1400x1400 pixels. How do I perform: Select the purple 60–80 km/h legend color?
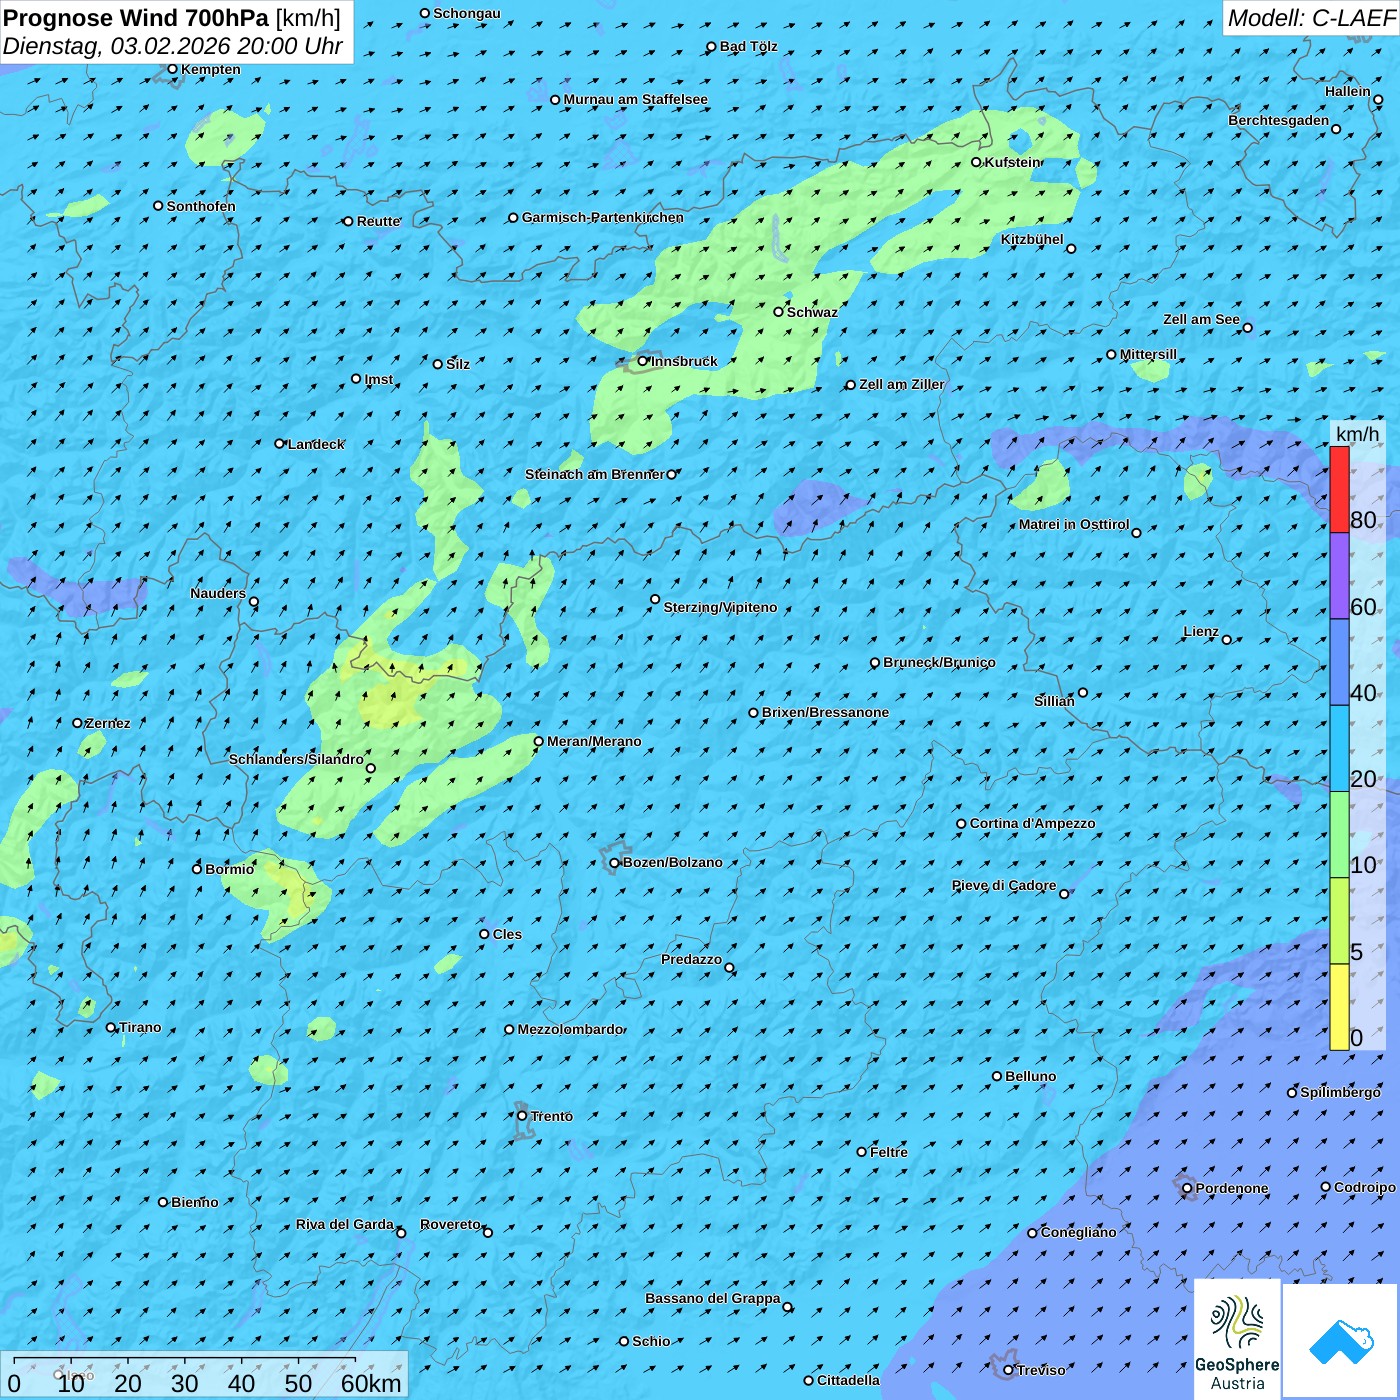pos(1339,576)
